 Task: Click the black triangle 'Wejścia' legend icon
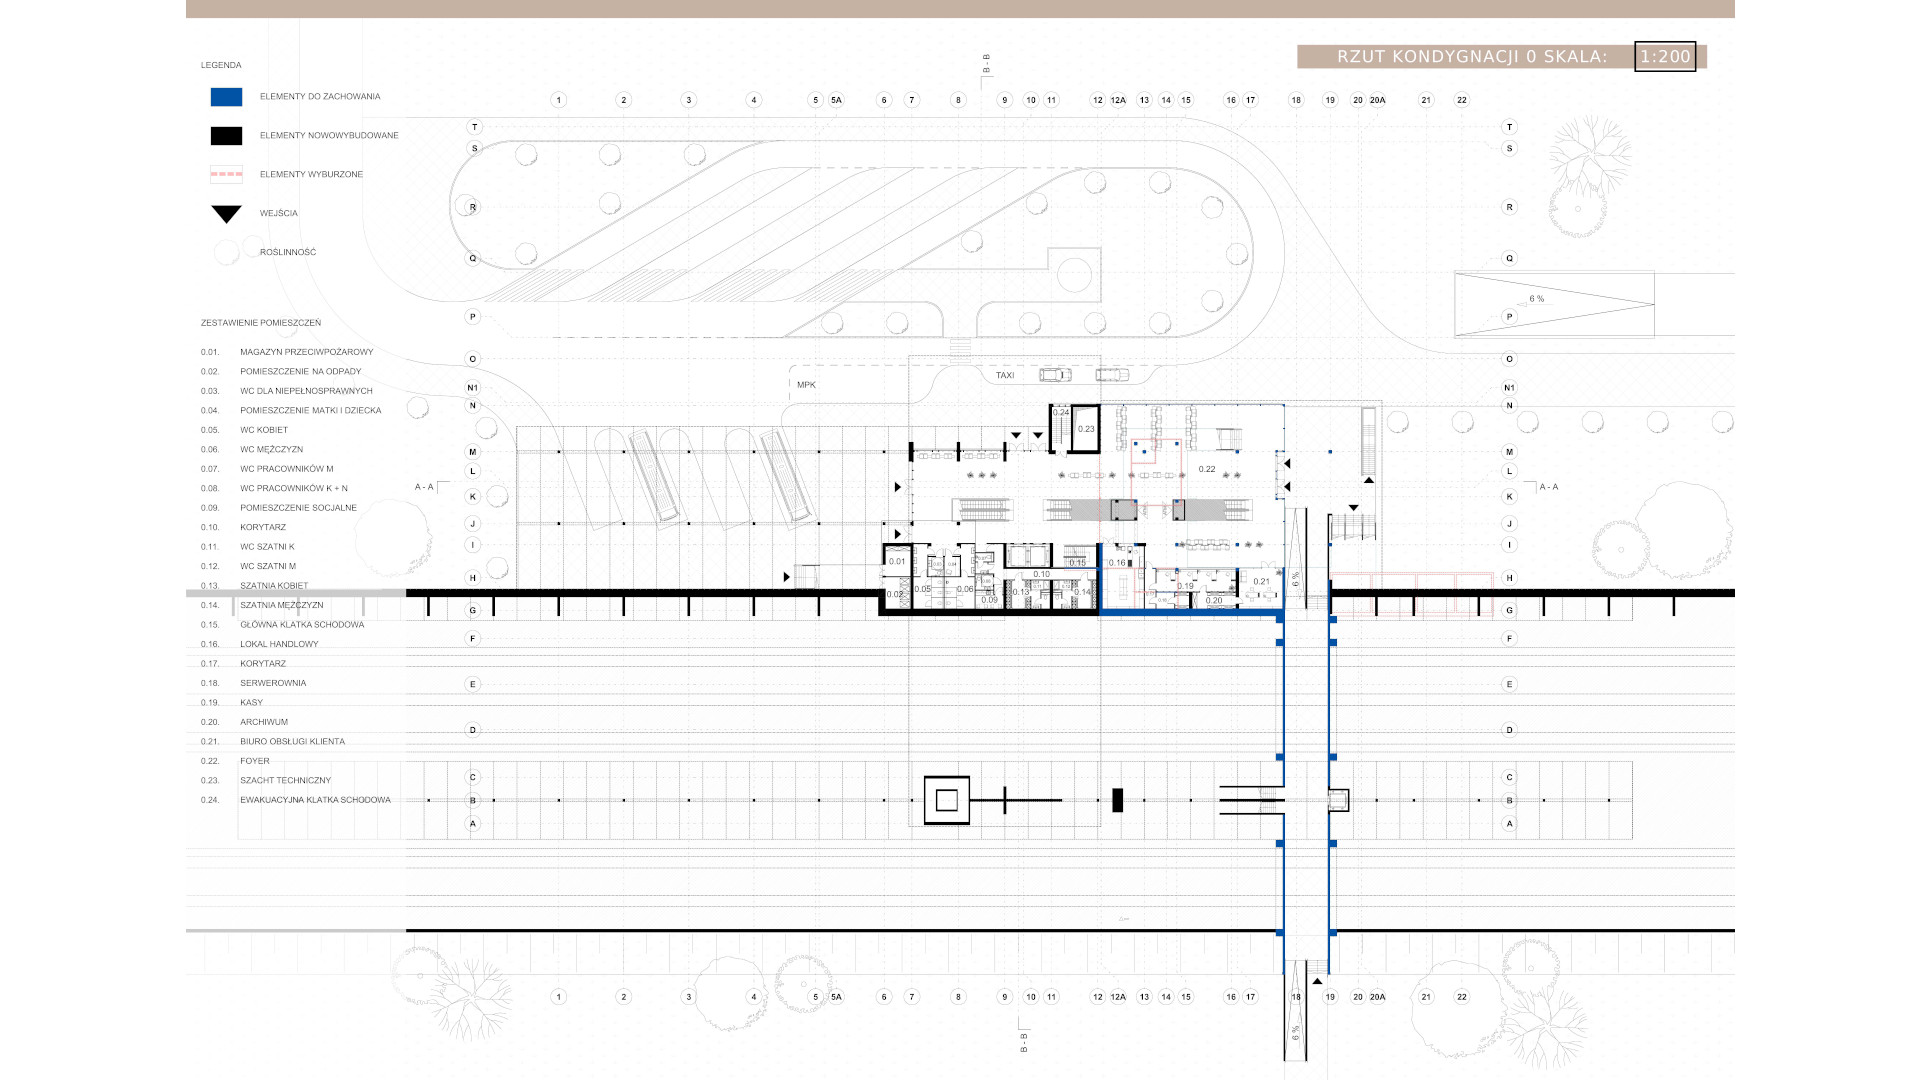tap(226, 213)
